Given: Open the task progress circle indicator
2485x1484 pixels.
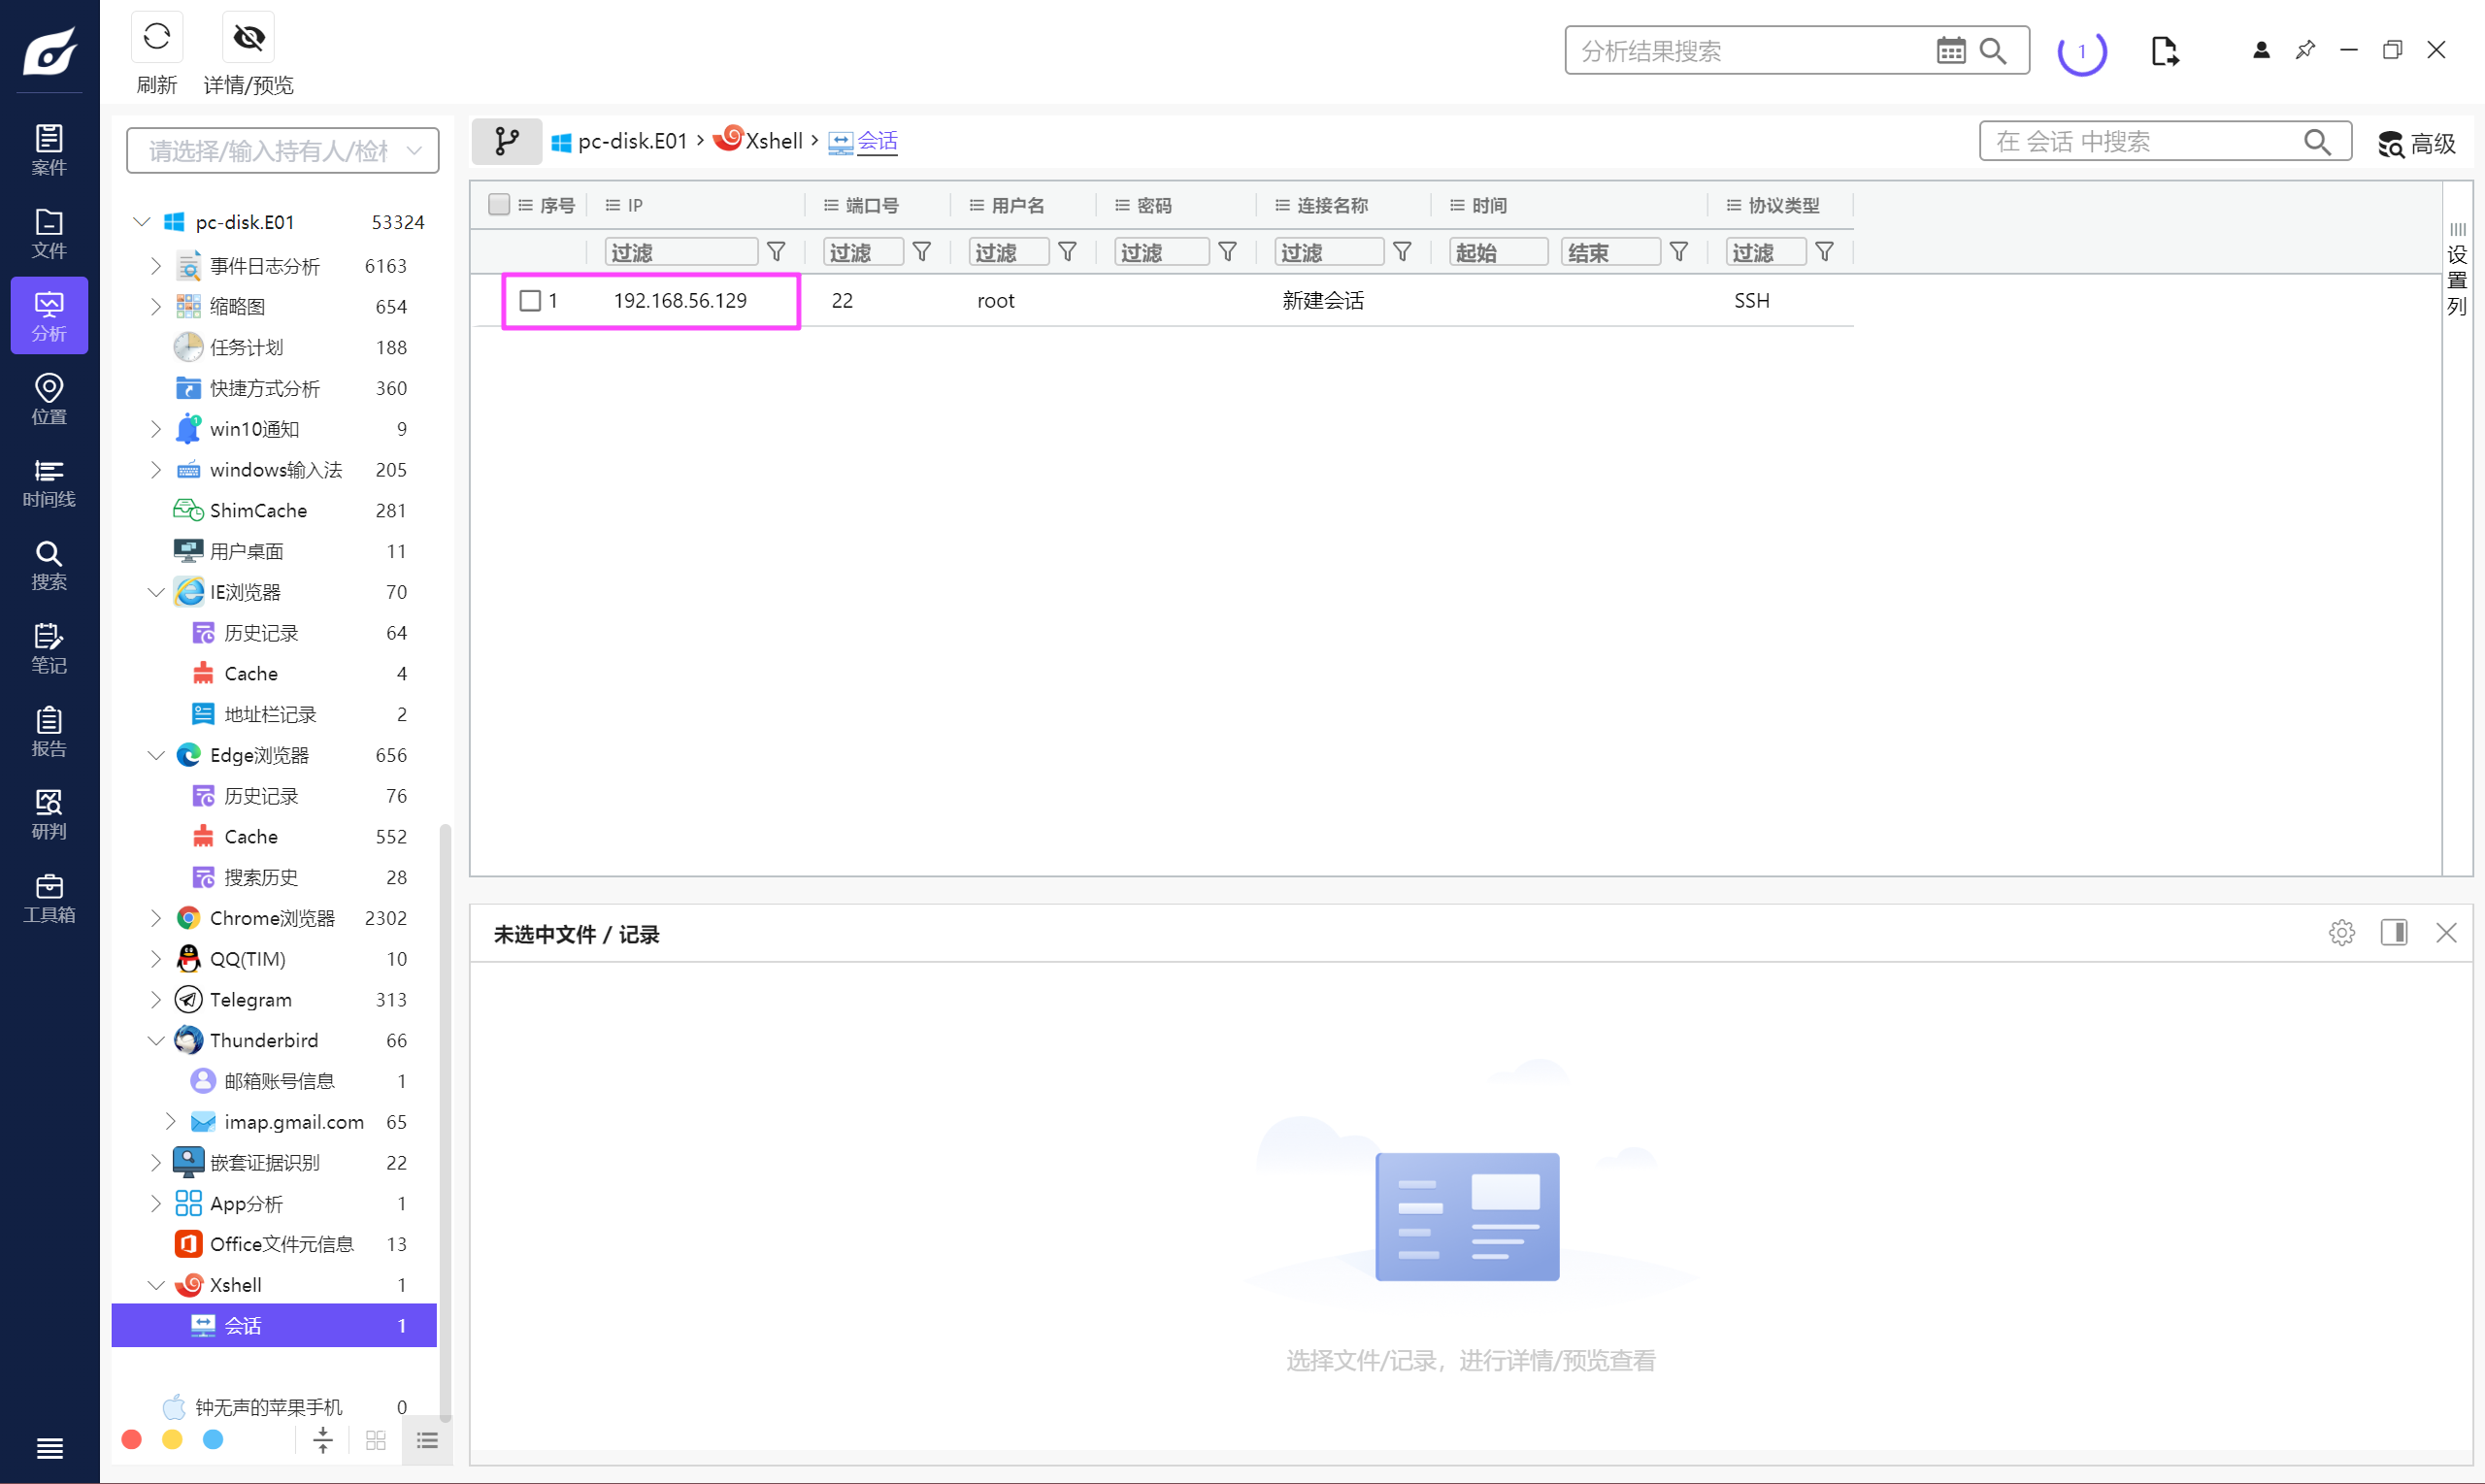Looking at the screenshot, I should pos(2082,51).
